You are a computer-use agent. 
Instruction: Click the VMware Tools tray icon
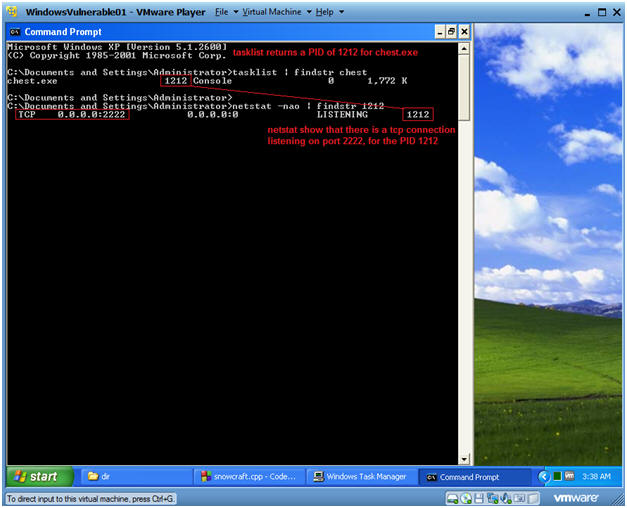(569, 476)
